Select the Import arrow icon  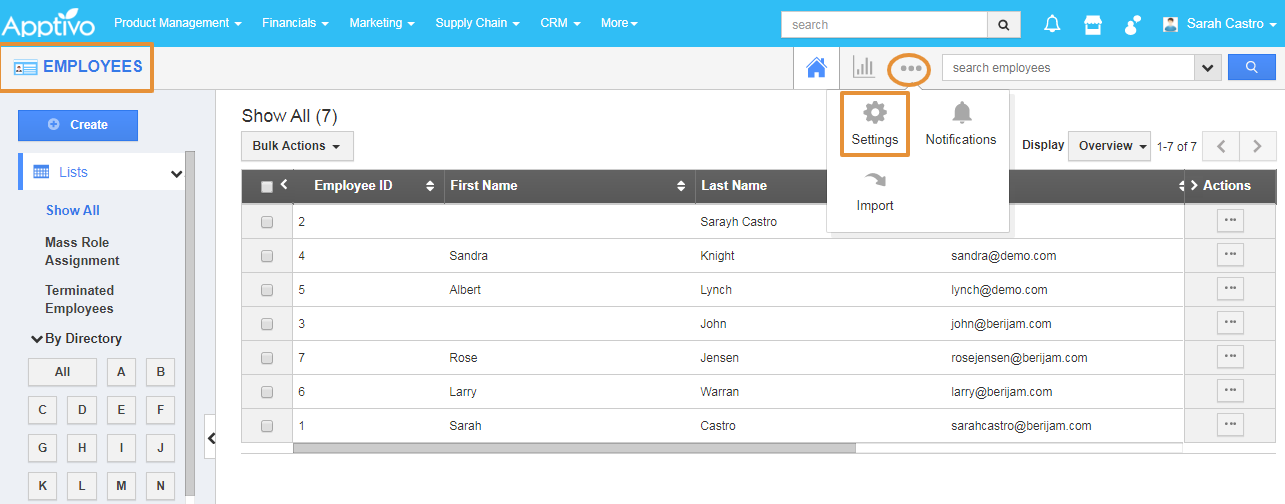click(875, 181)
